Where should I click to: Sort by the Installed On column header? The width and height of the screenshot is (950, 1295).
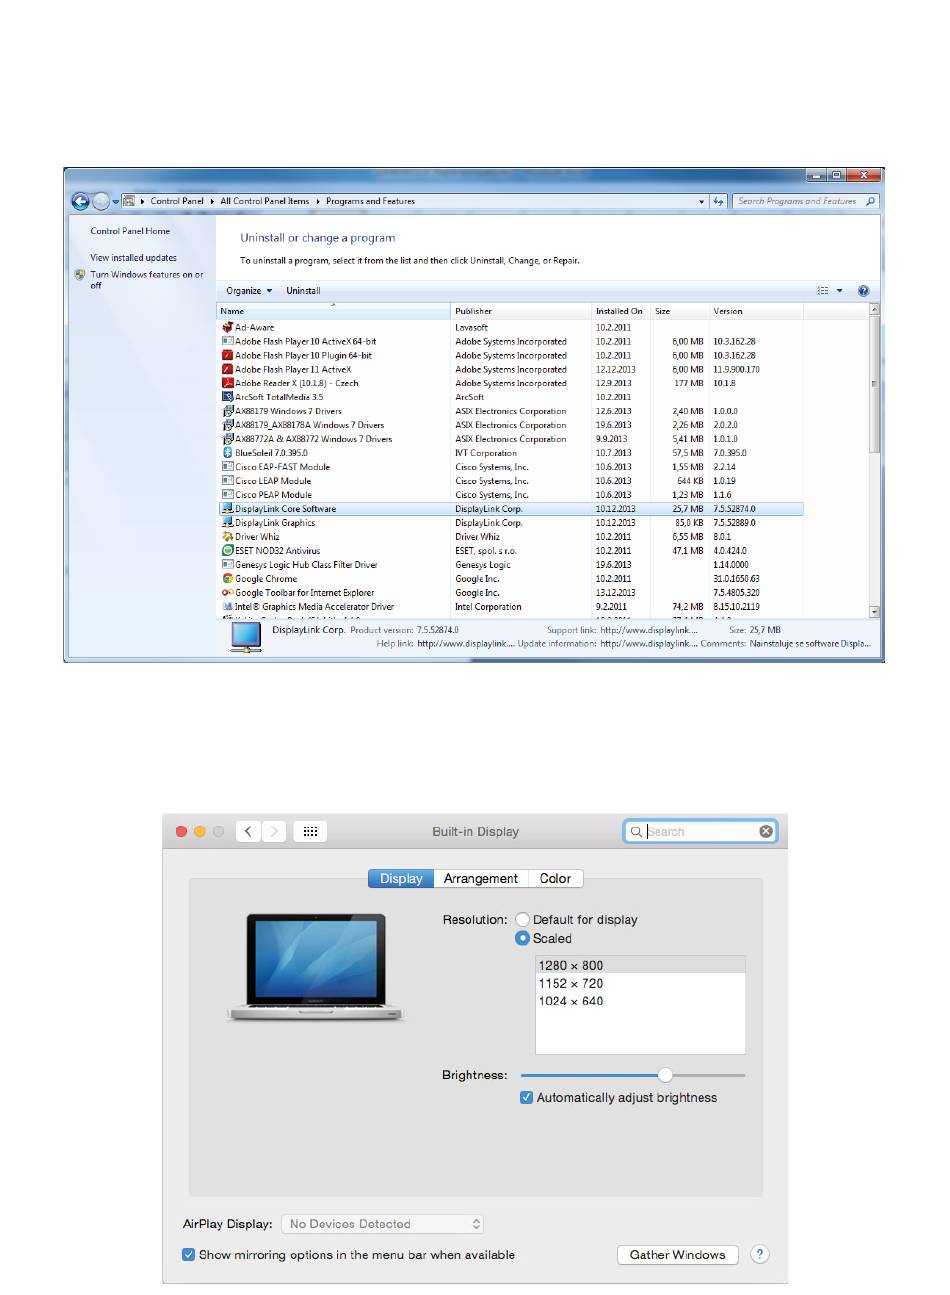pos(620,311)
